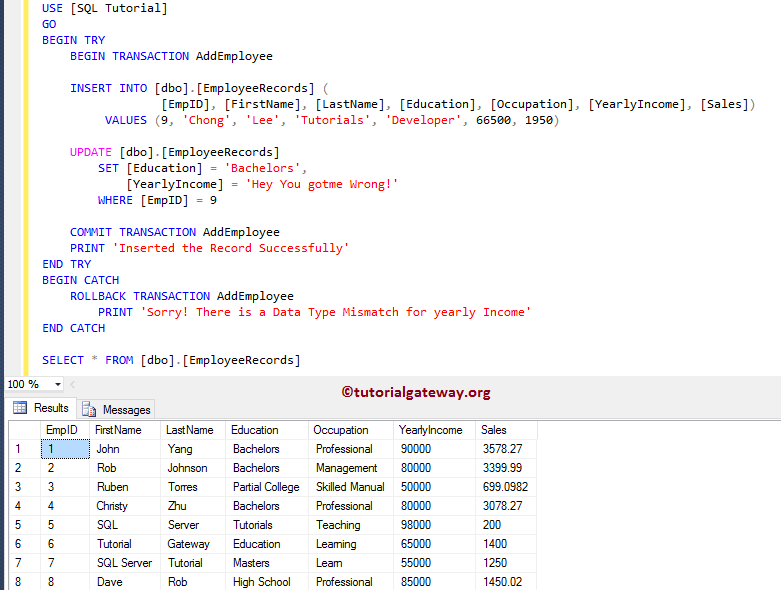Click the INSERT INTO keyword in the query

[x=109, y=88]
